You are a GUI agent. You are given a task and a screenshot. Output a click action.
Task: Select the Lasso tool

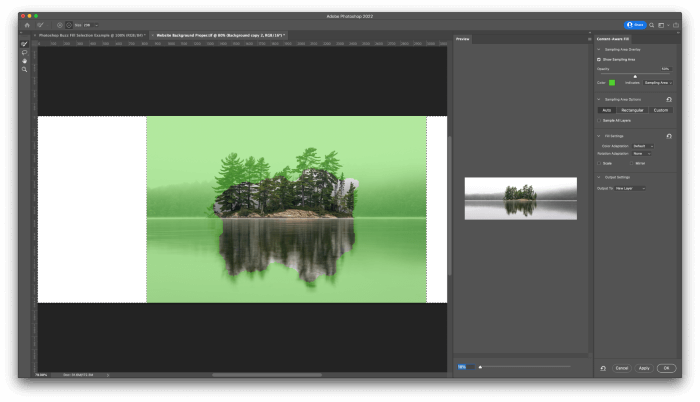pyautogui.click(x=24, y=52)
